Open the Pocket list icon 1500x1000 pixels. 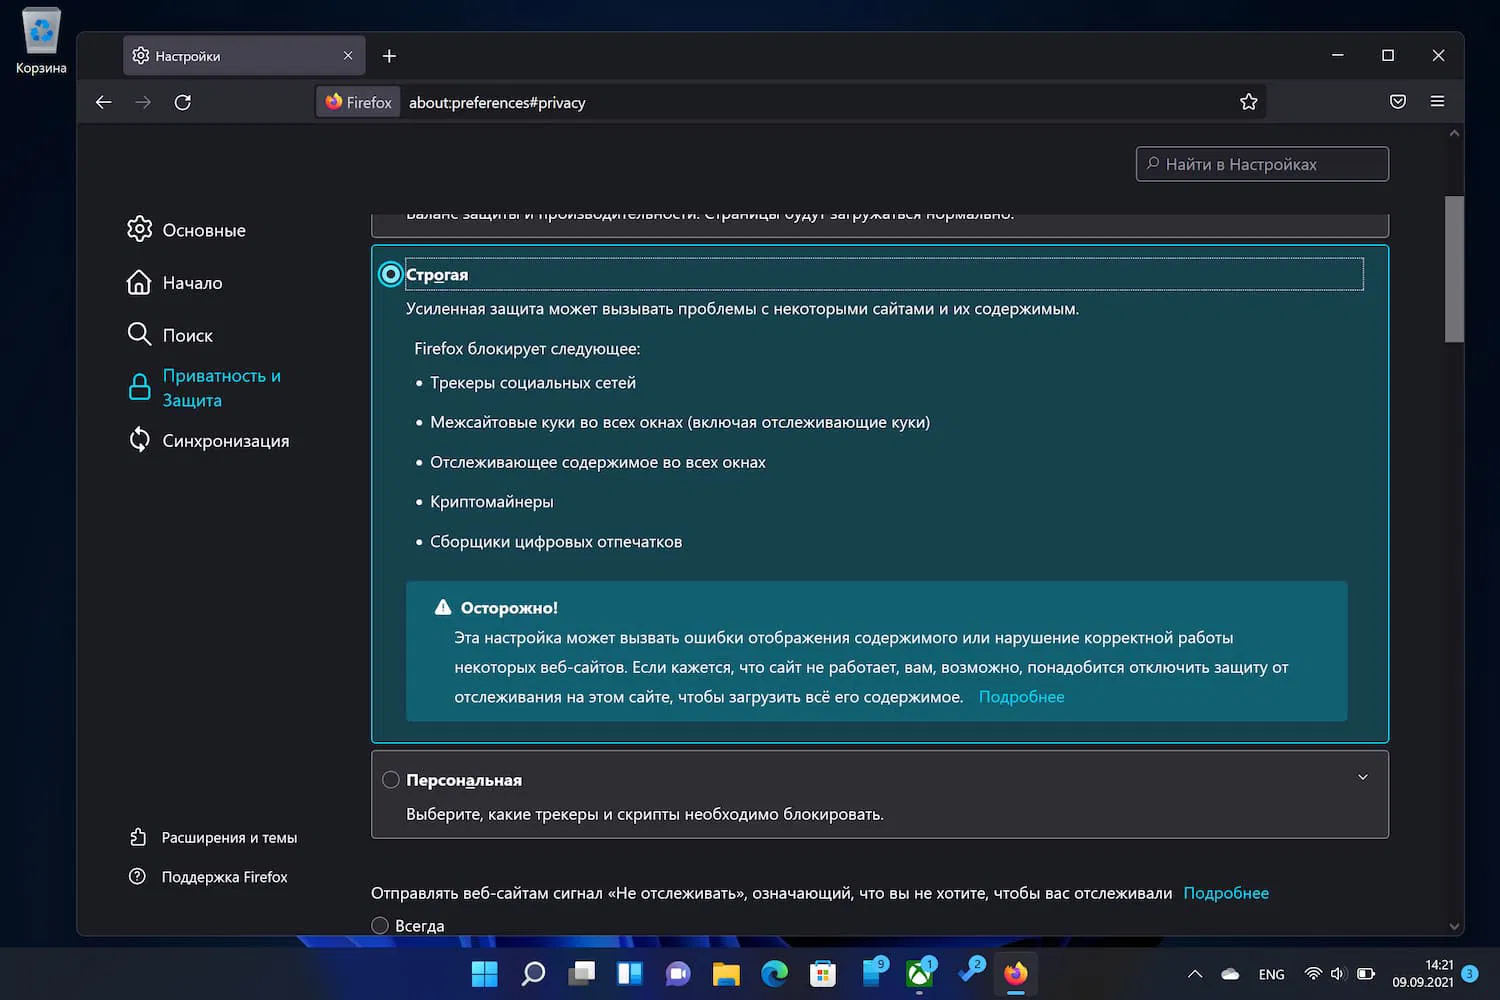click(x=1398, y=102)
